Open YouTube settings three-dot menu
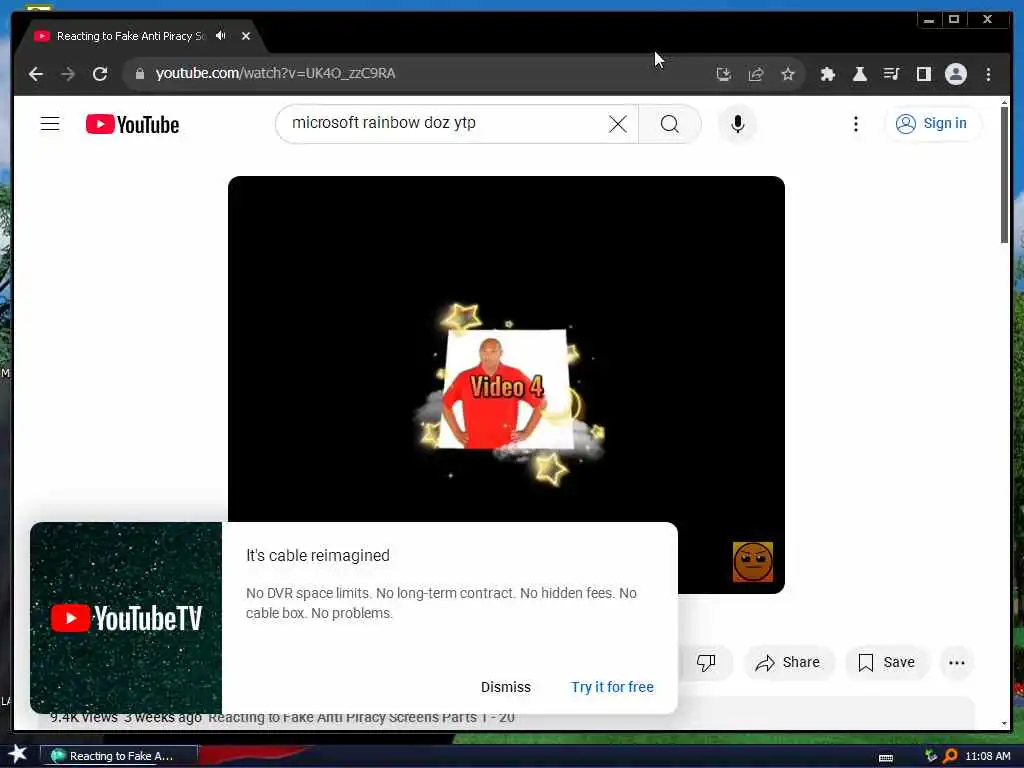The height and width of the screenshot is (768, 1024). pyautogui.click(x=856, y=123)
